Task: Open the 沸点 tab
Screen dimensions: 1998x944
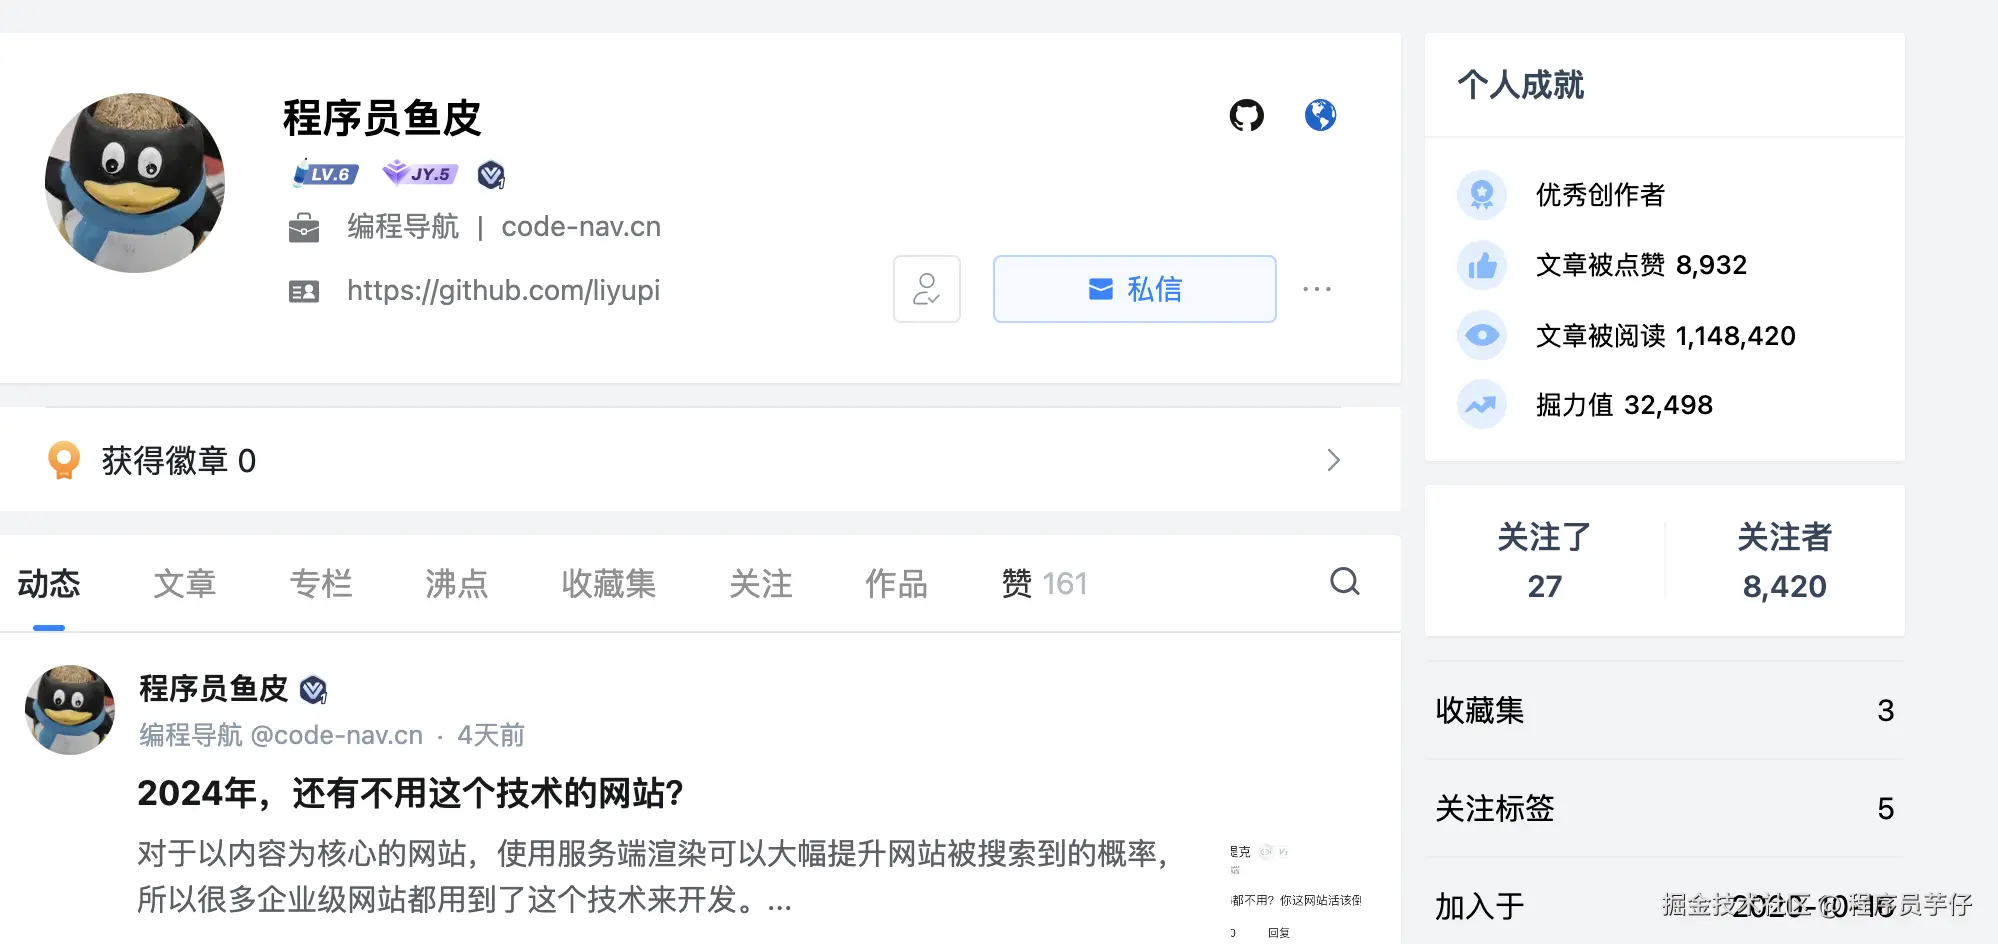Action: [455, 584]
